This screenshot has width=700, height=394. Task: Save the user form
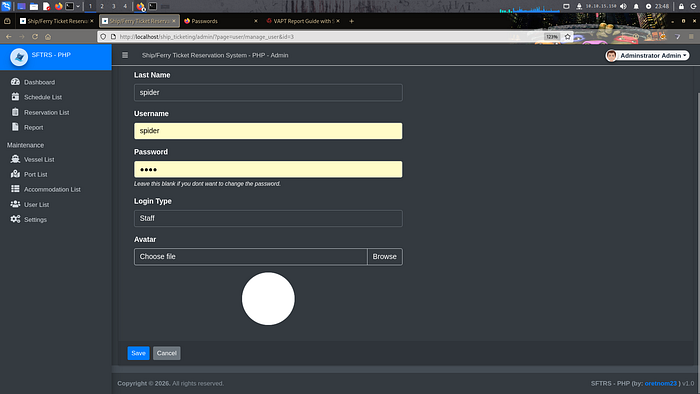(138, 353)
